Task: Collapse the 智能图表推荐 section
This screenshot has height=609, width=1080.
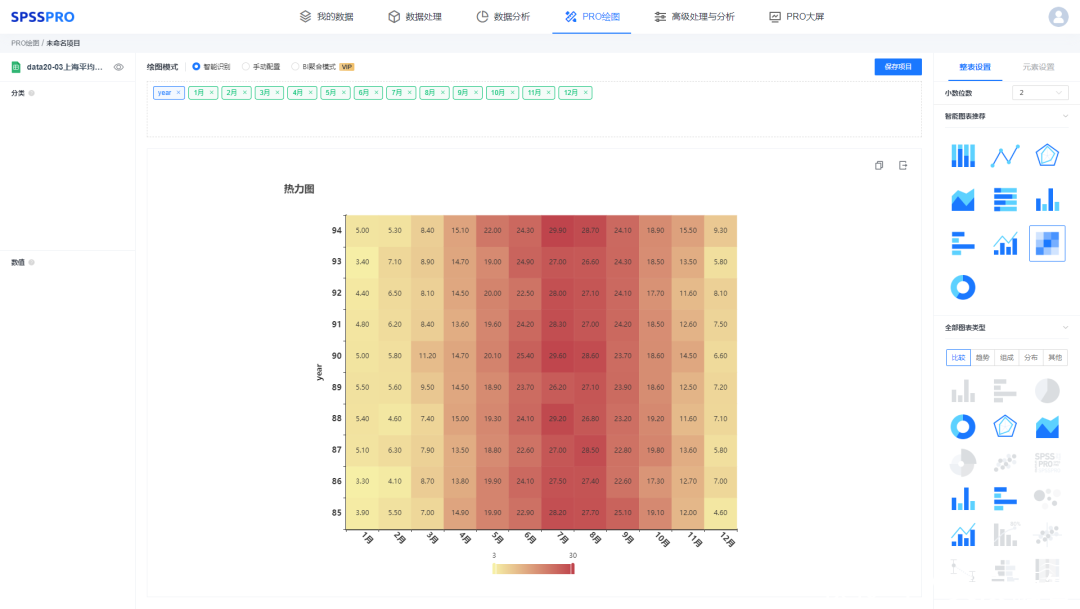Action: click(x=1065, y=116)
